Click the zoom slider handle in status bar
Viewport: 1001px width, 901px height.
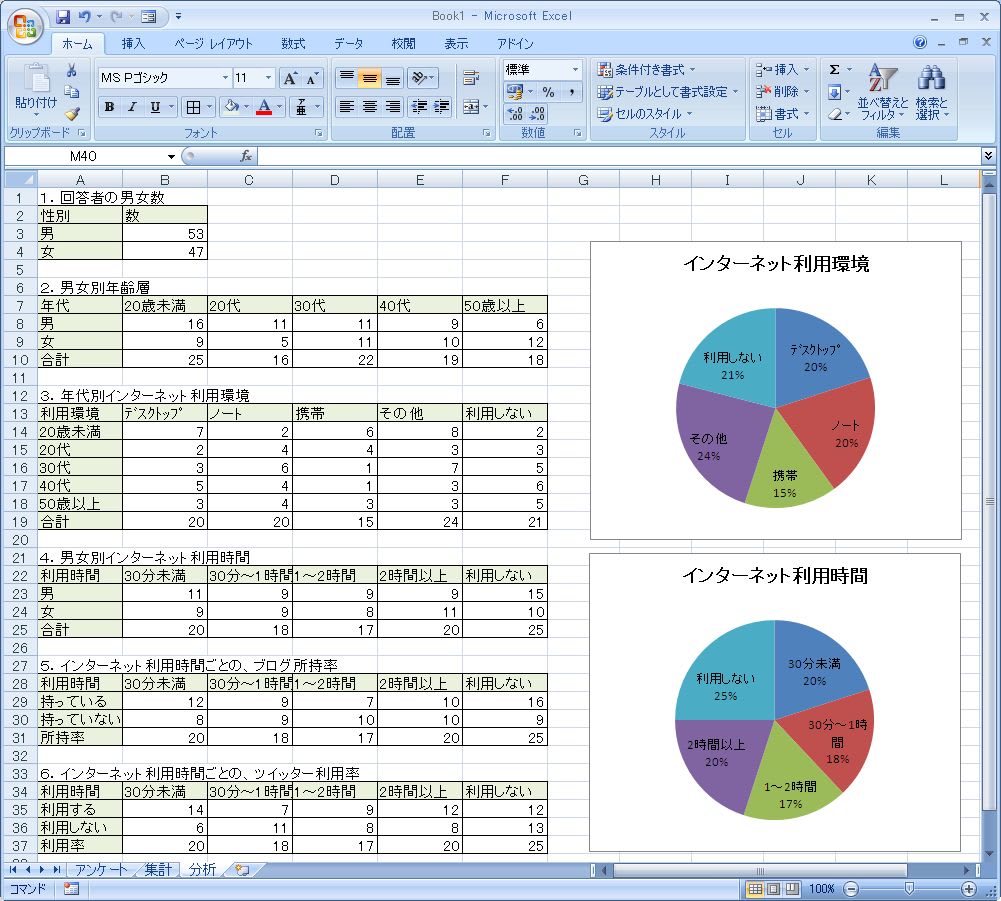click(908, 888)
